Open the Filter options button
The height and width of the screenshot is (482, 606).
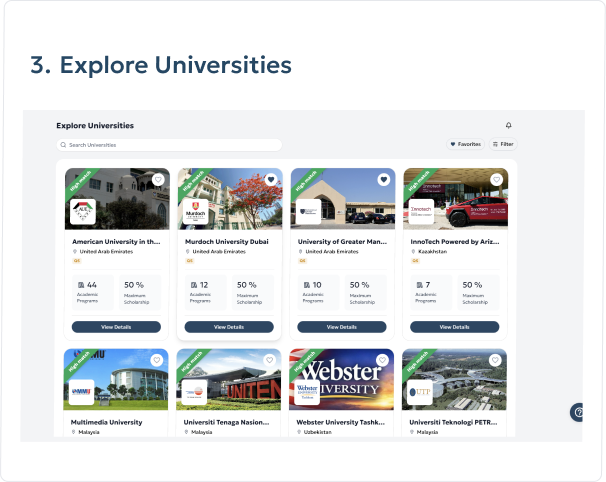[x=503, y=144]
